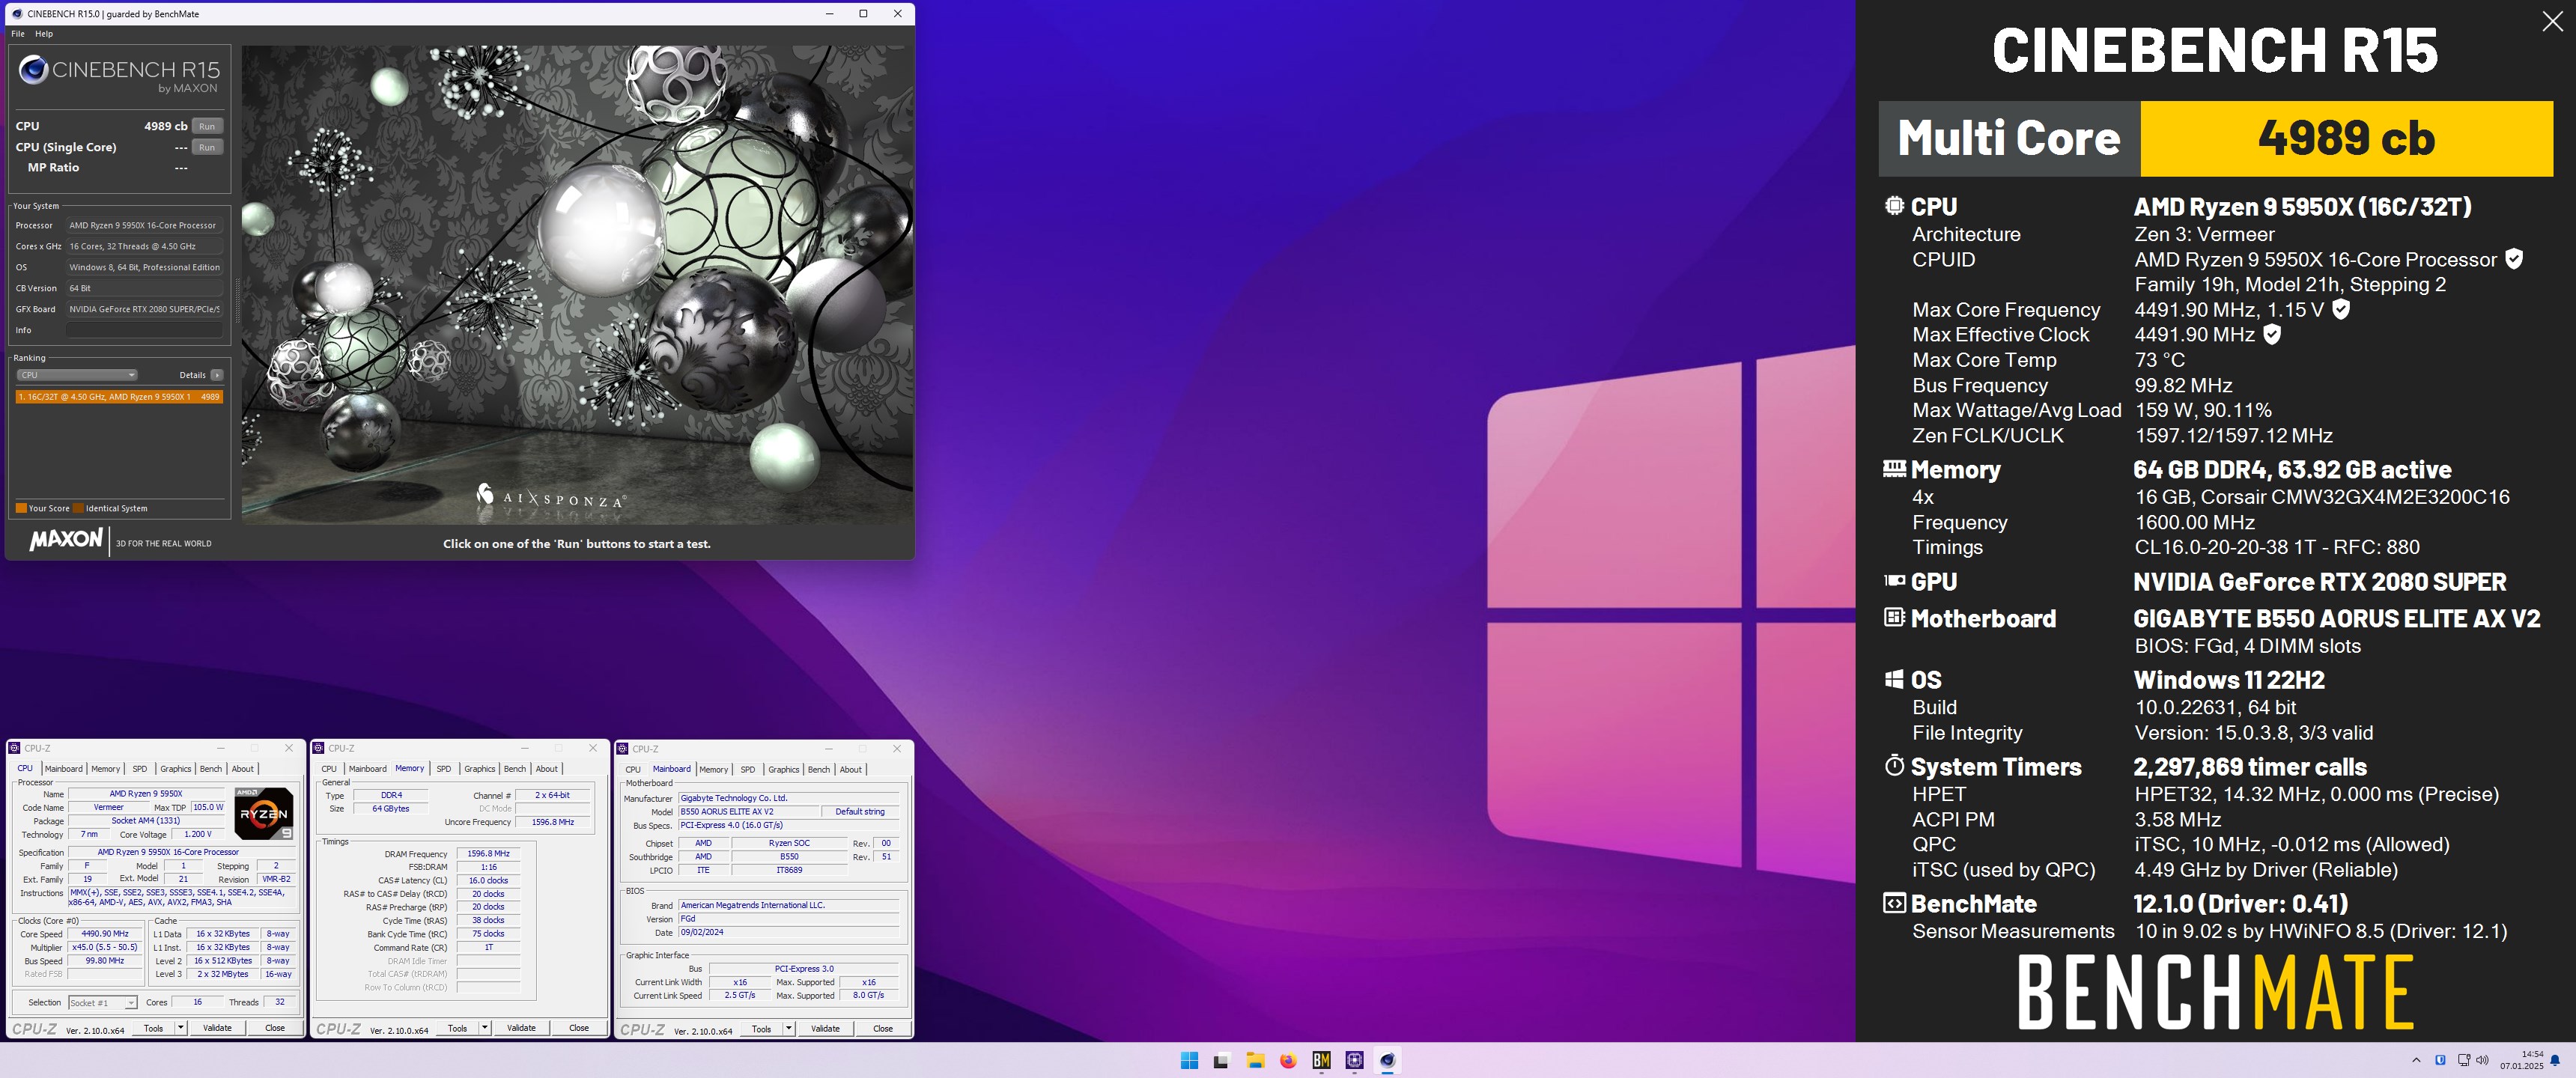Open the security shield tray icon
This screenshot has width=2576, height=1078.
point(2440,1060)
